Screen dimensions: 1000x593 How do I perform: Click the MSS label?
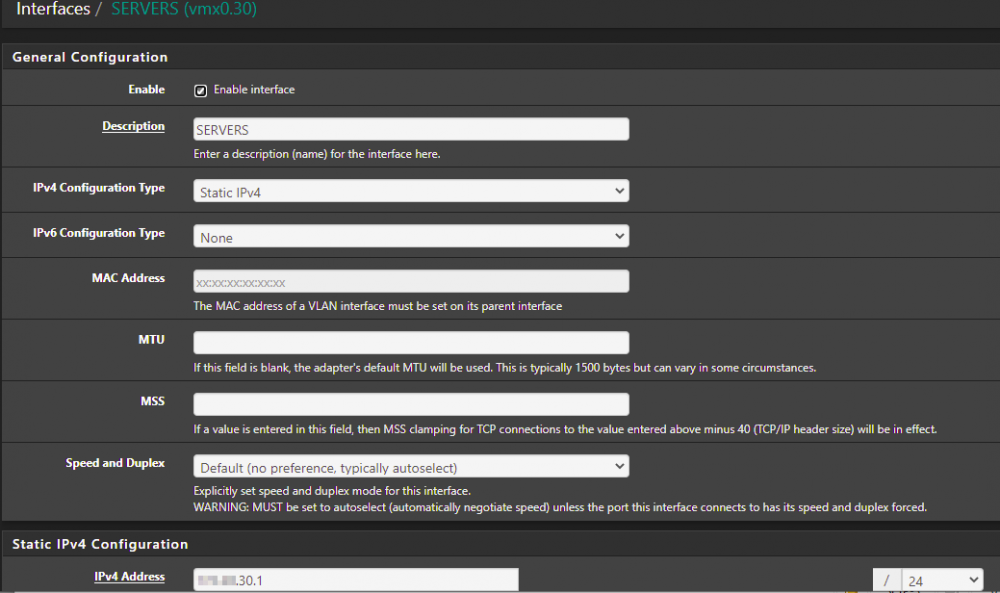point(152,402)
